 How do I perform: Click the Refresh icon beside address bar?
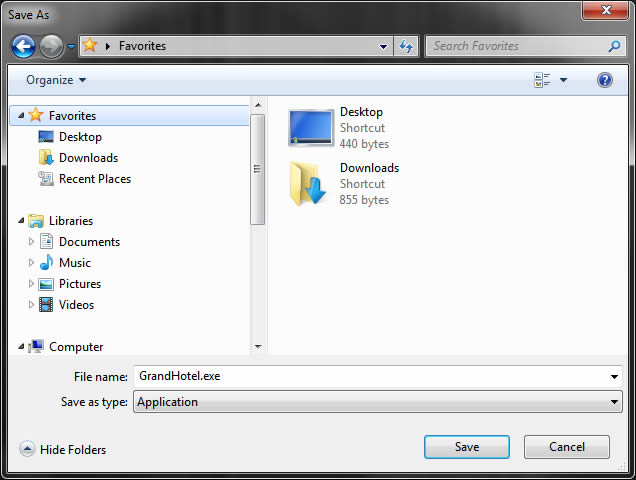point(406,46)
